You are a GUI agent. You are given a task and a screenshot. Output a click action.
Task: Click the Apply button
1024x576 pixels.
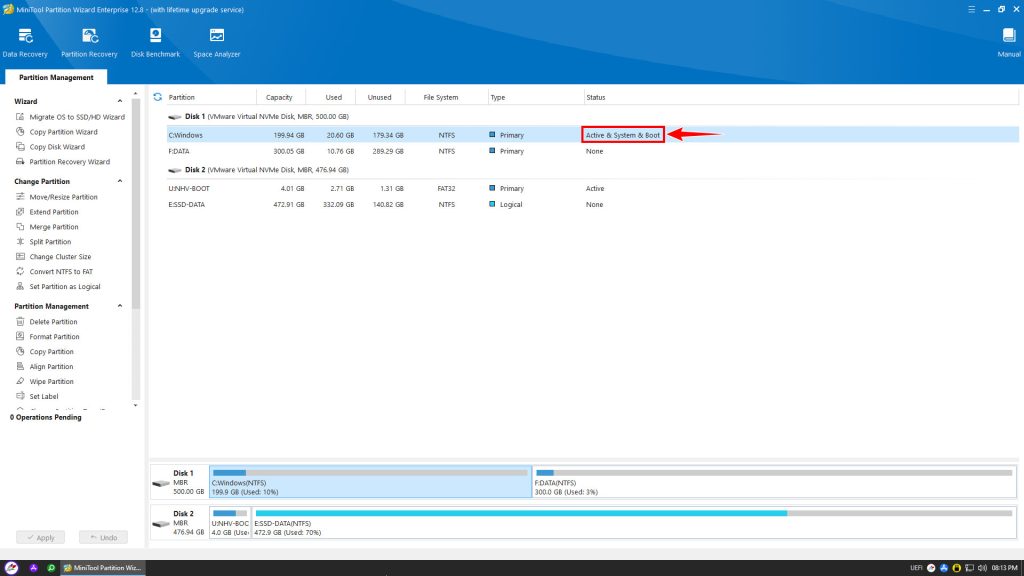pyautogui.click(x=40, y=537)
